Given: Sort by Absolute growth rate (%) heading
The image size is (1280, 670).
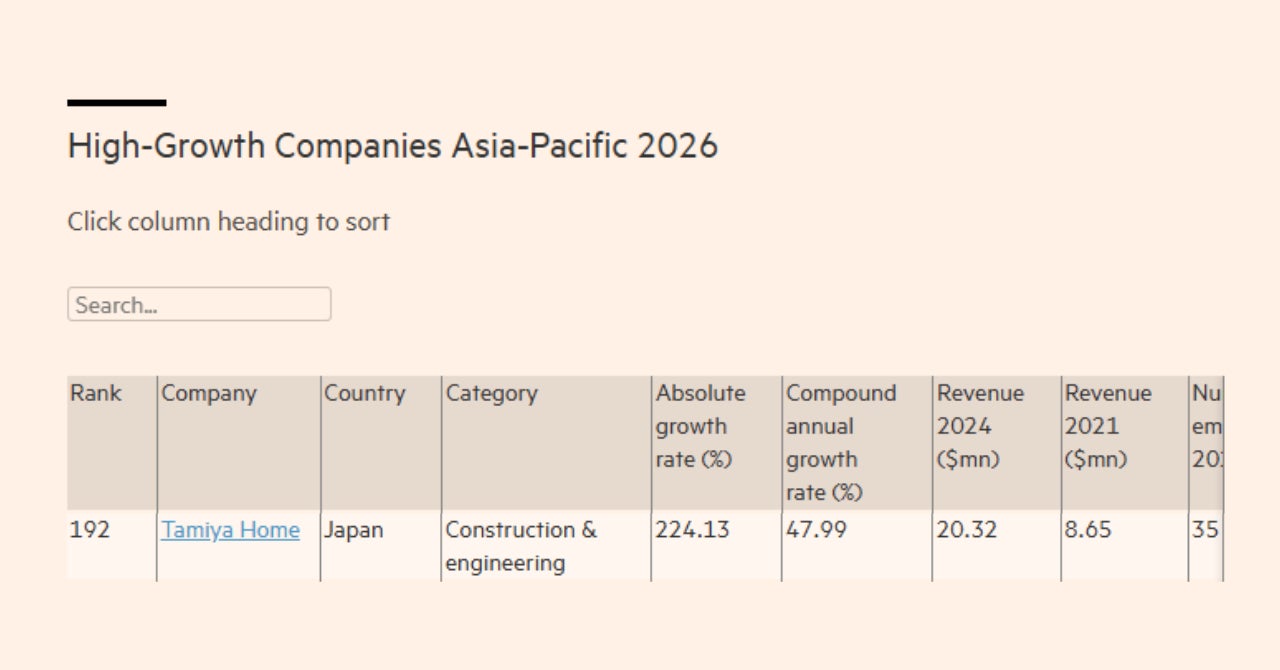Looking at the screenshot, I should point(701,426).
